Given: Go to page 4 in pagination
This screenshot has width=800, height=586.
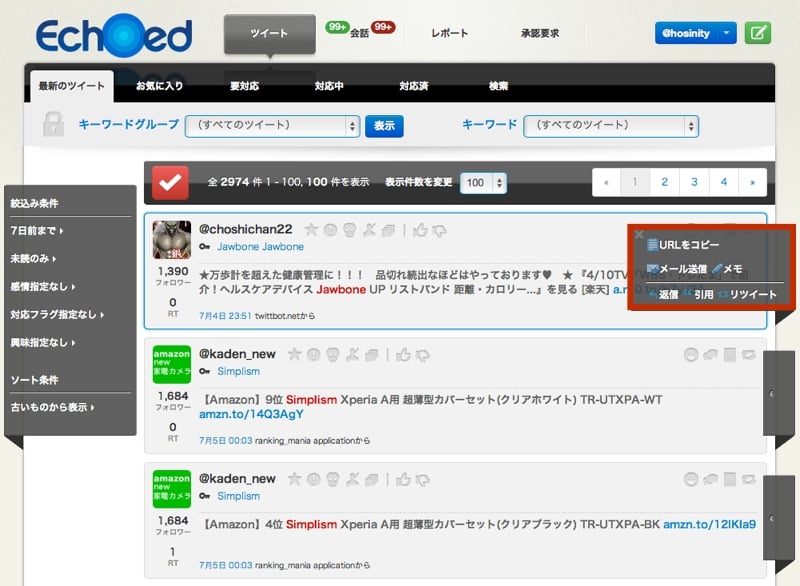Looking at the screenshot, I should pyautogui.click(x=723, y=182).
